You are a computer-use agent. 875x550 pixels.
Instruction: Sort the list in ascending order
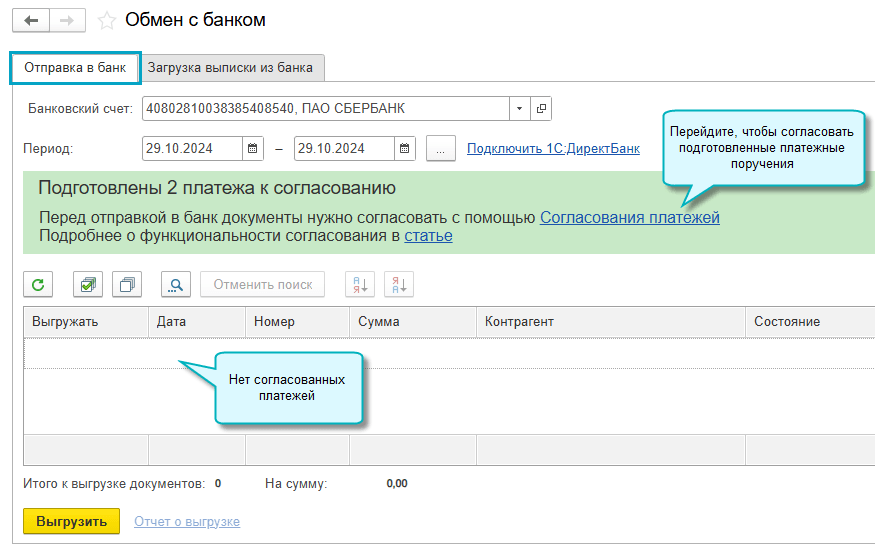[359, 285]
